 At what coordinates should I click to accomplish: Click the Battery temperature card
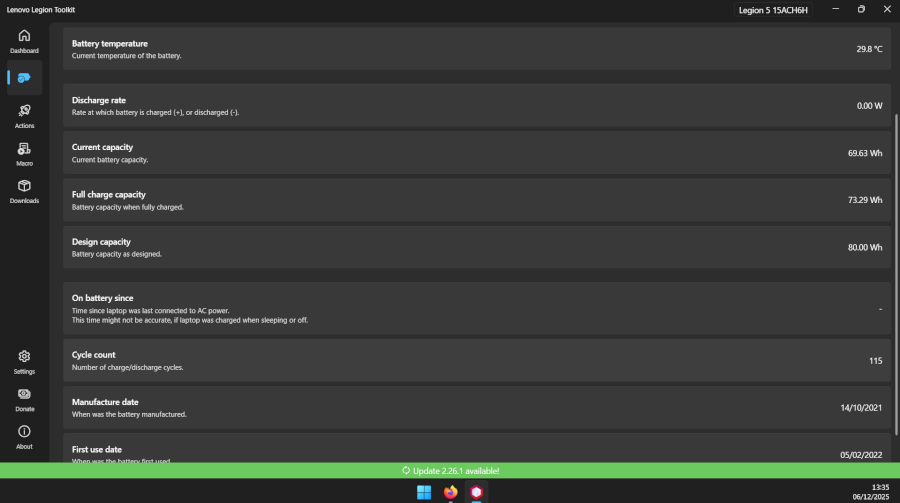tap(477, 49)
